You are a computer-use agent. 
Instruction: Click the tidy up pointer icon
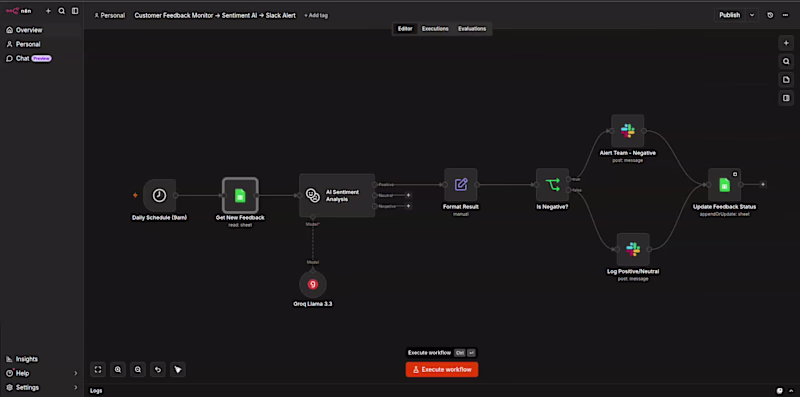pos(178,369)
